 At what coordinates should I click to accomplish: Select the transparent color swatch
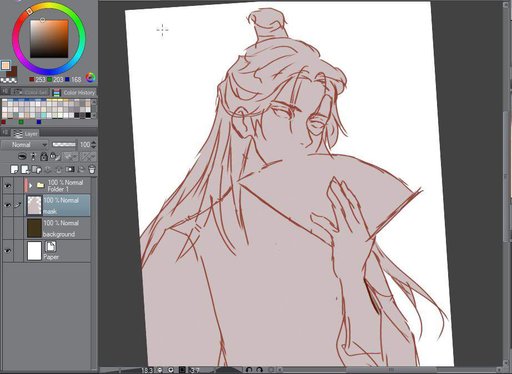[x=9, y=80]
